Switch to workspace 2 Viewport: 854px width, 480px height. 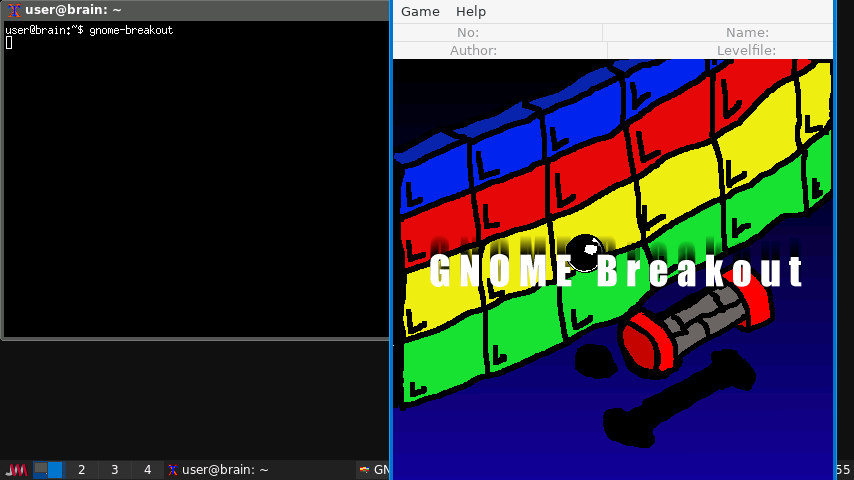tap(81, 470)
